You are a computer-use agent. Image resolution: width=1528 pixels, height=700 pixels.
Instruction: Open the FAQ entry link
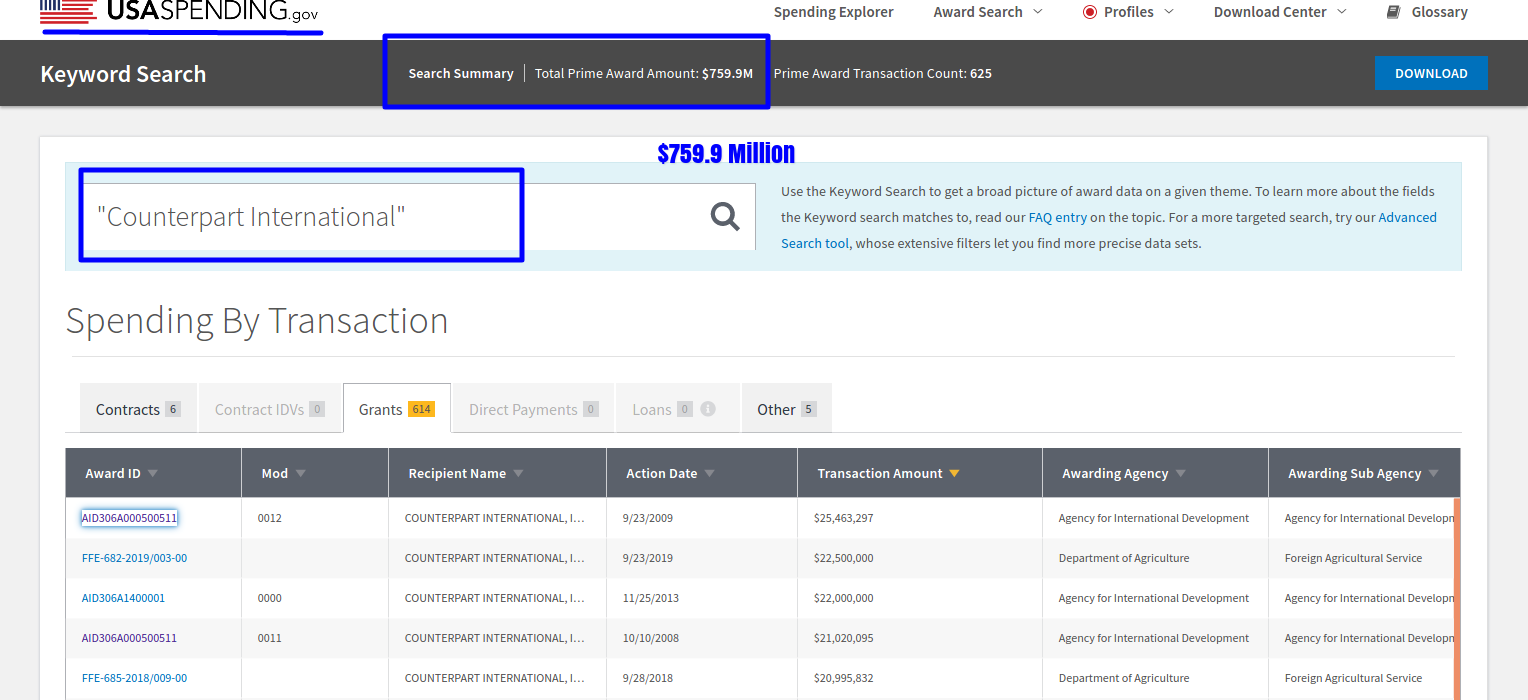click(1057, 217)
